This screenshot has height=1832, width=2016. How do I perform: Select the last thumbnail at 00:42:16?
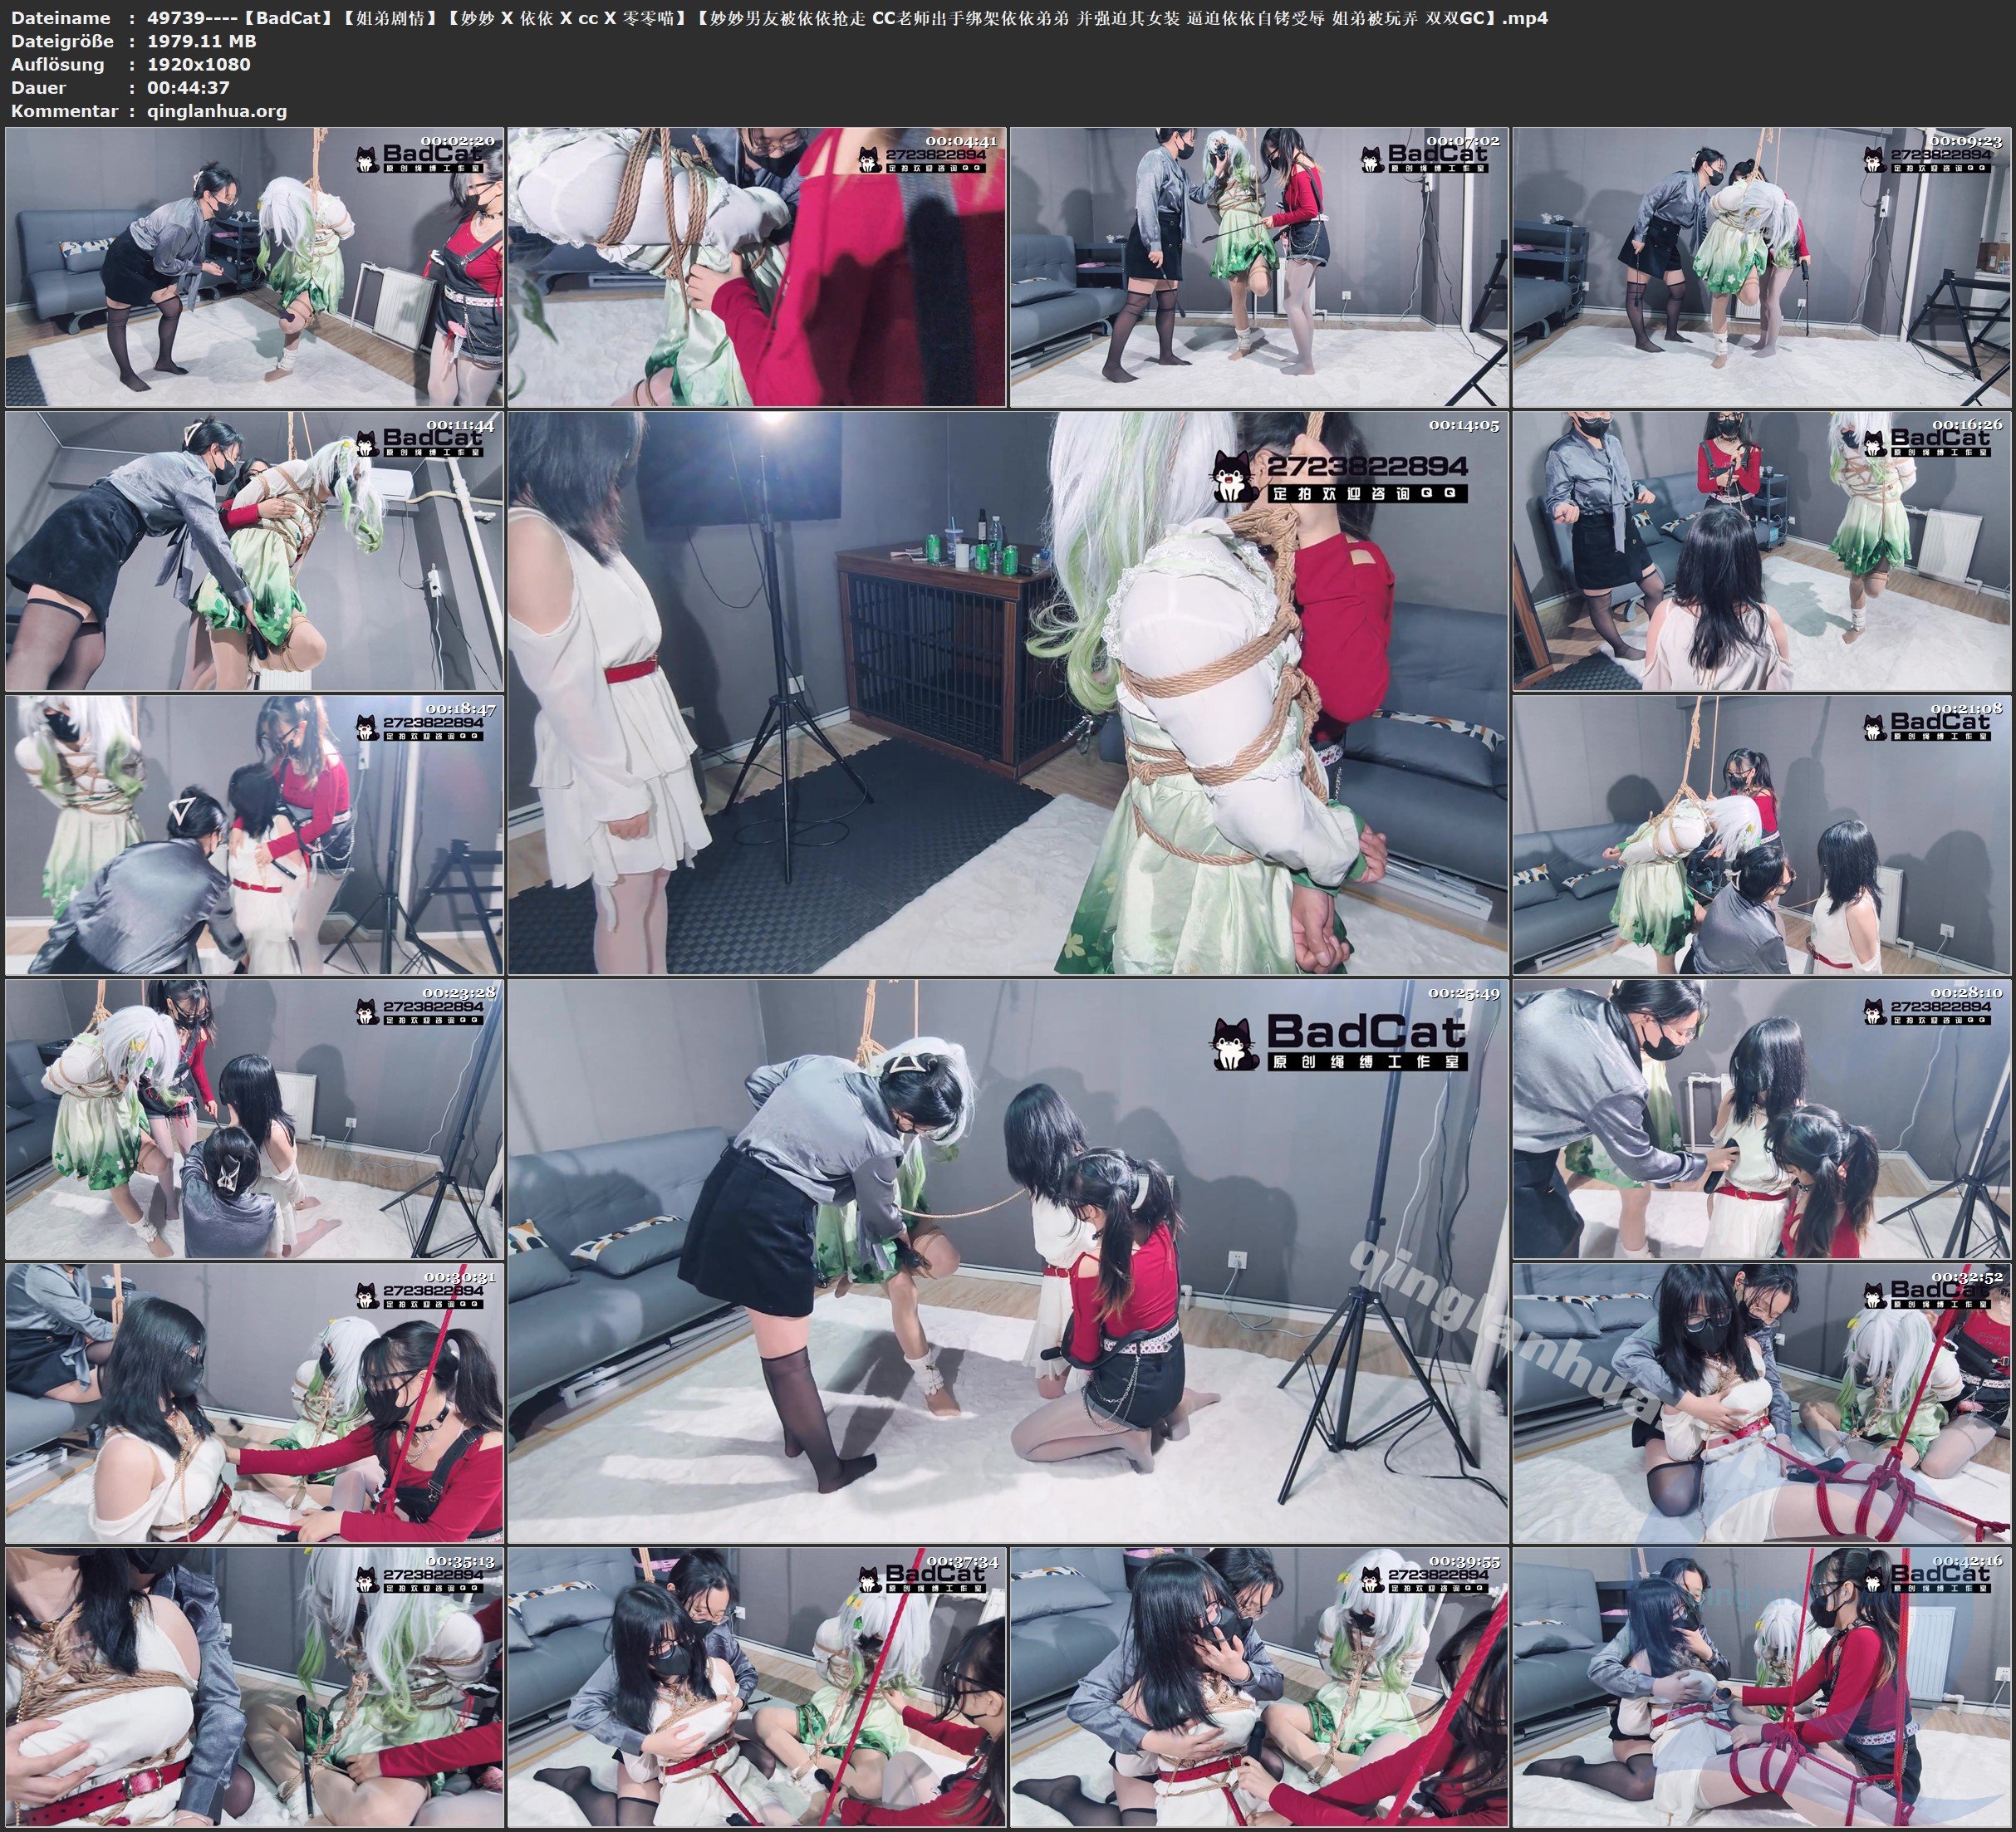(x=1760, y=1687)
